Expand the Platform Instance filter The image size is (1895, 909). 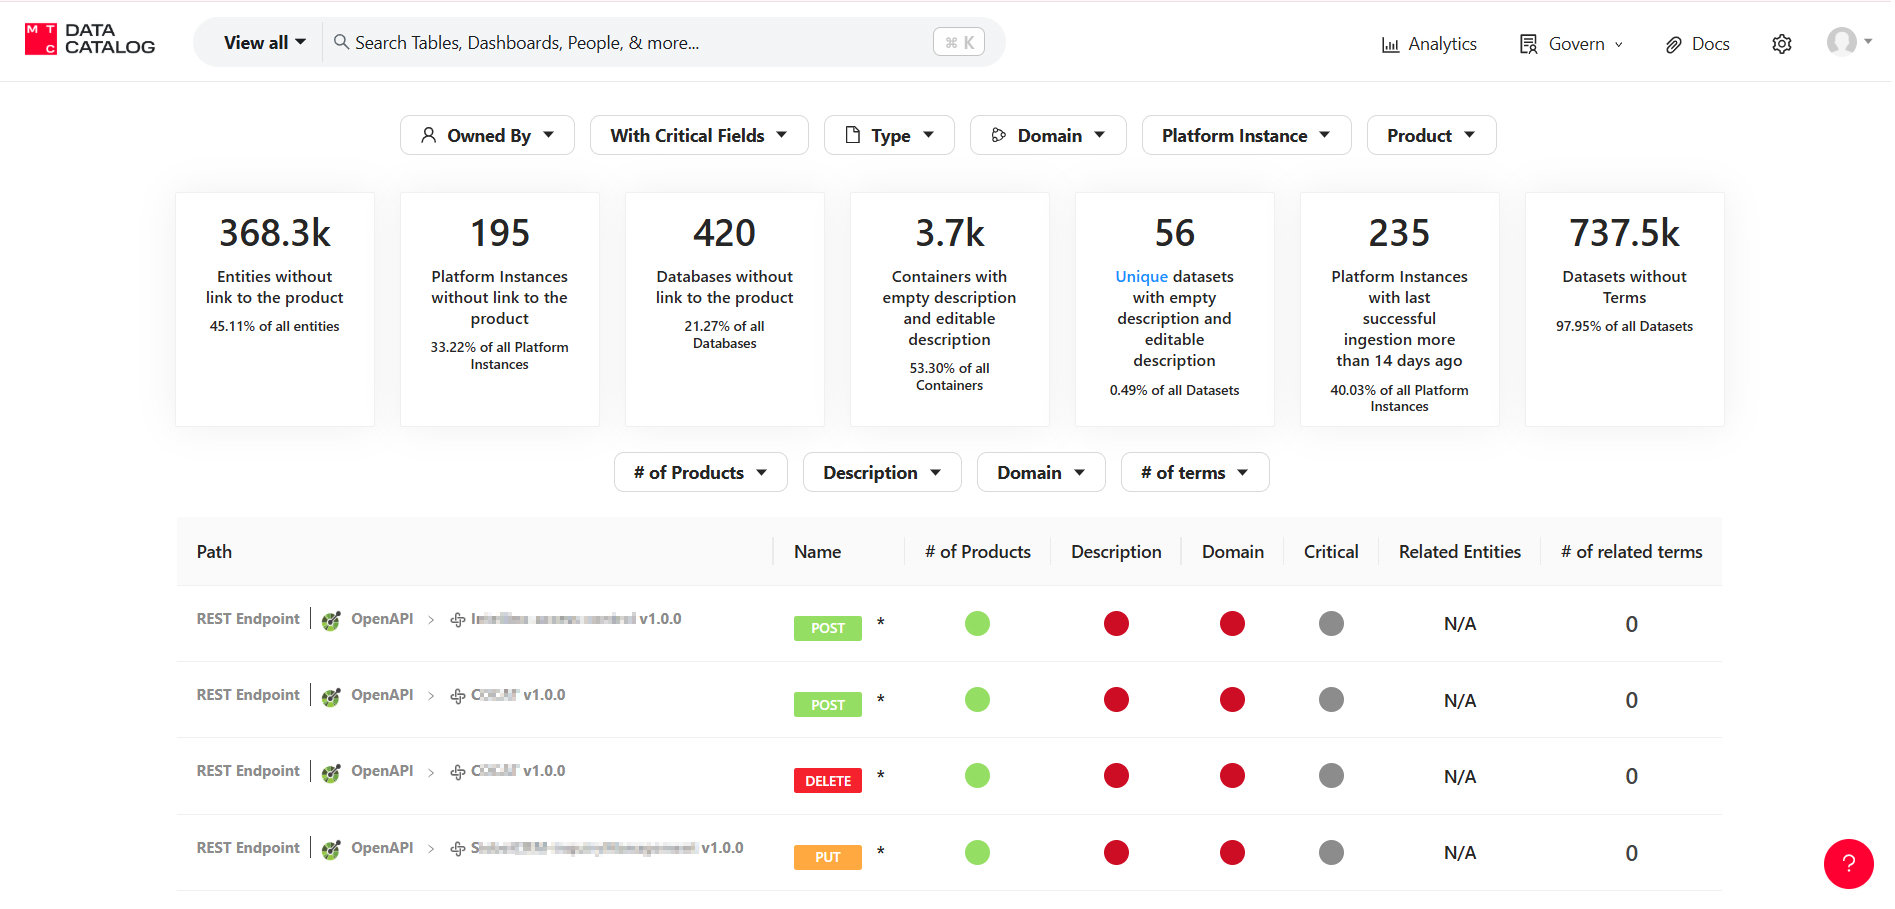(1245, 135)
